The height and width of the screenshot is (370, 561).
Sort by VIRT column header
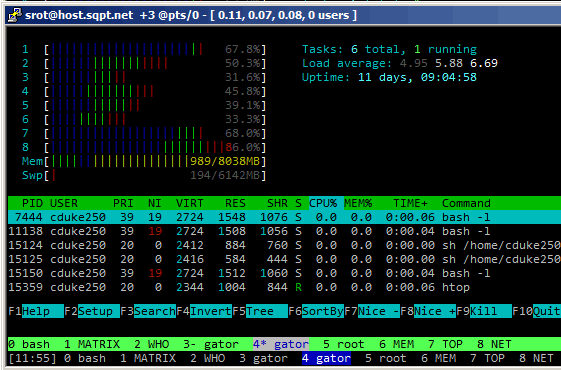tap(190, 203)
